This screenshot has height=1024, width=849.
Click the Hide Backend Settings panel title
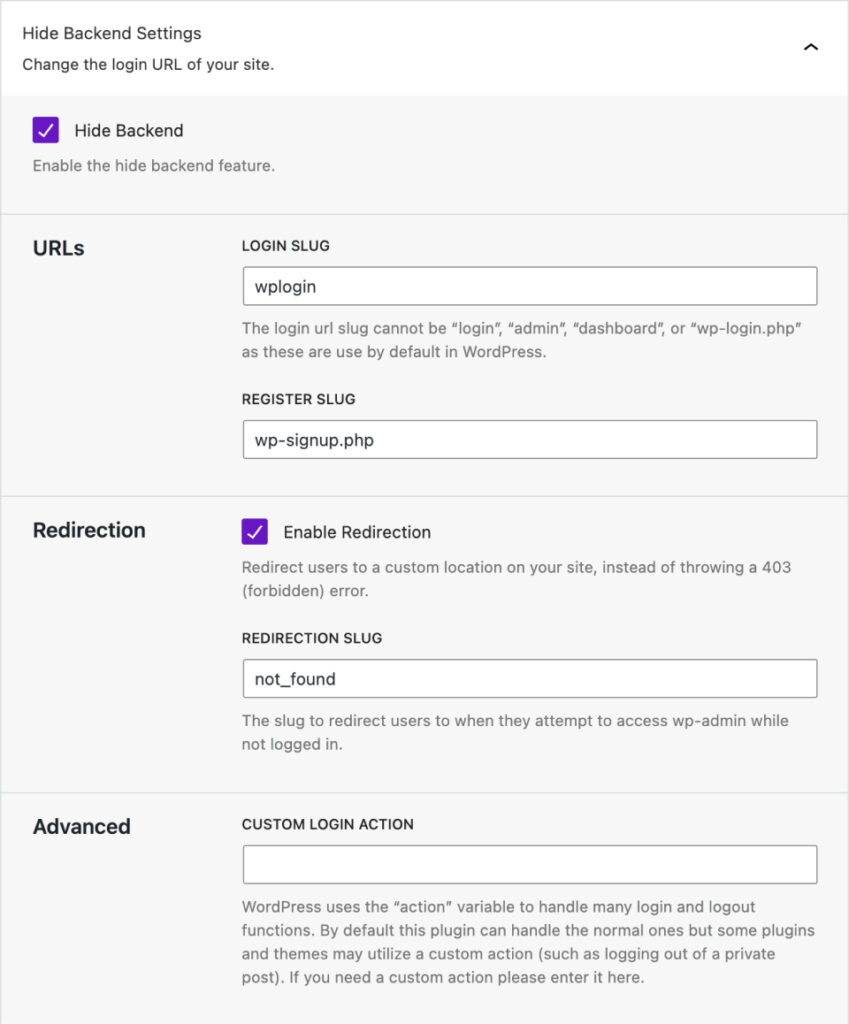coord(112,33)
